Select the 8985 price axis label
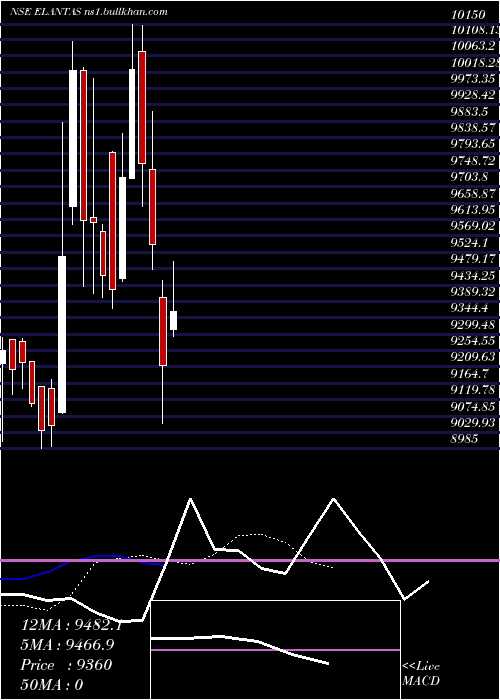The width and height of the screenshot is (500, 700). point(464,439)
